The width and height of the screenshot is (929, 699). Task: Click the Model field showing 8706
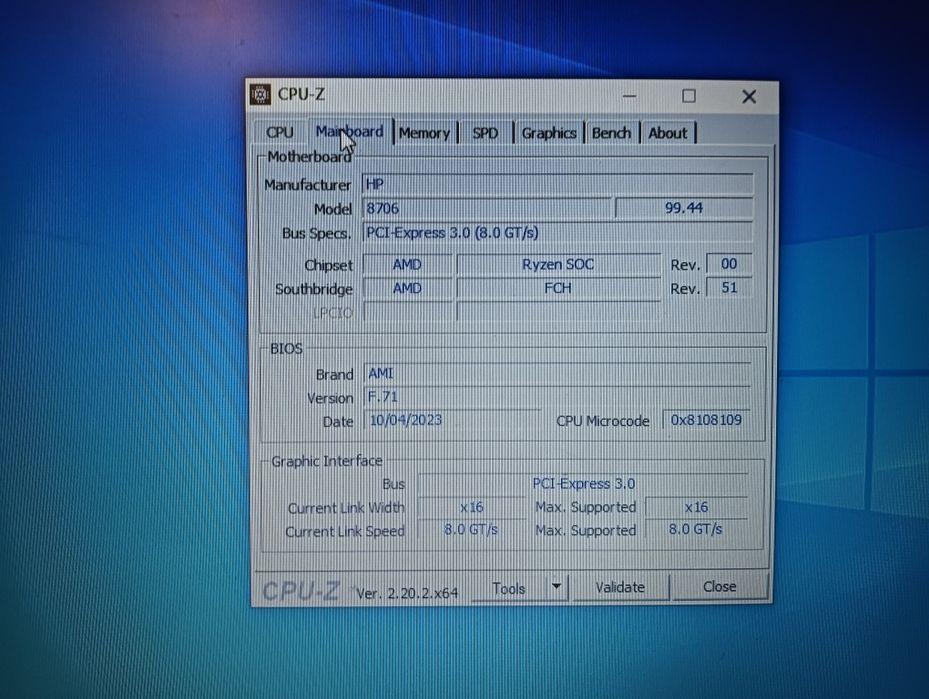pos(486,209)
